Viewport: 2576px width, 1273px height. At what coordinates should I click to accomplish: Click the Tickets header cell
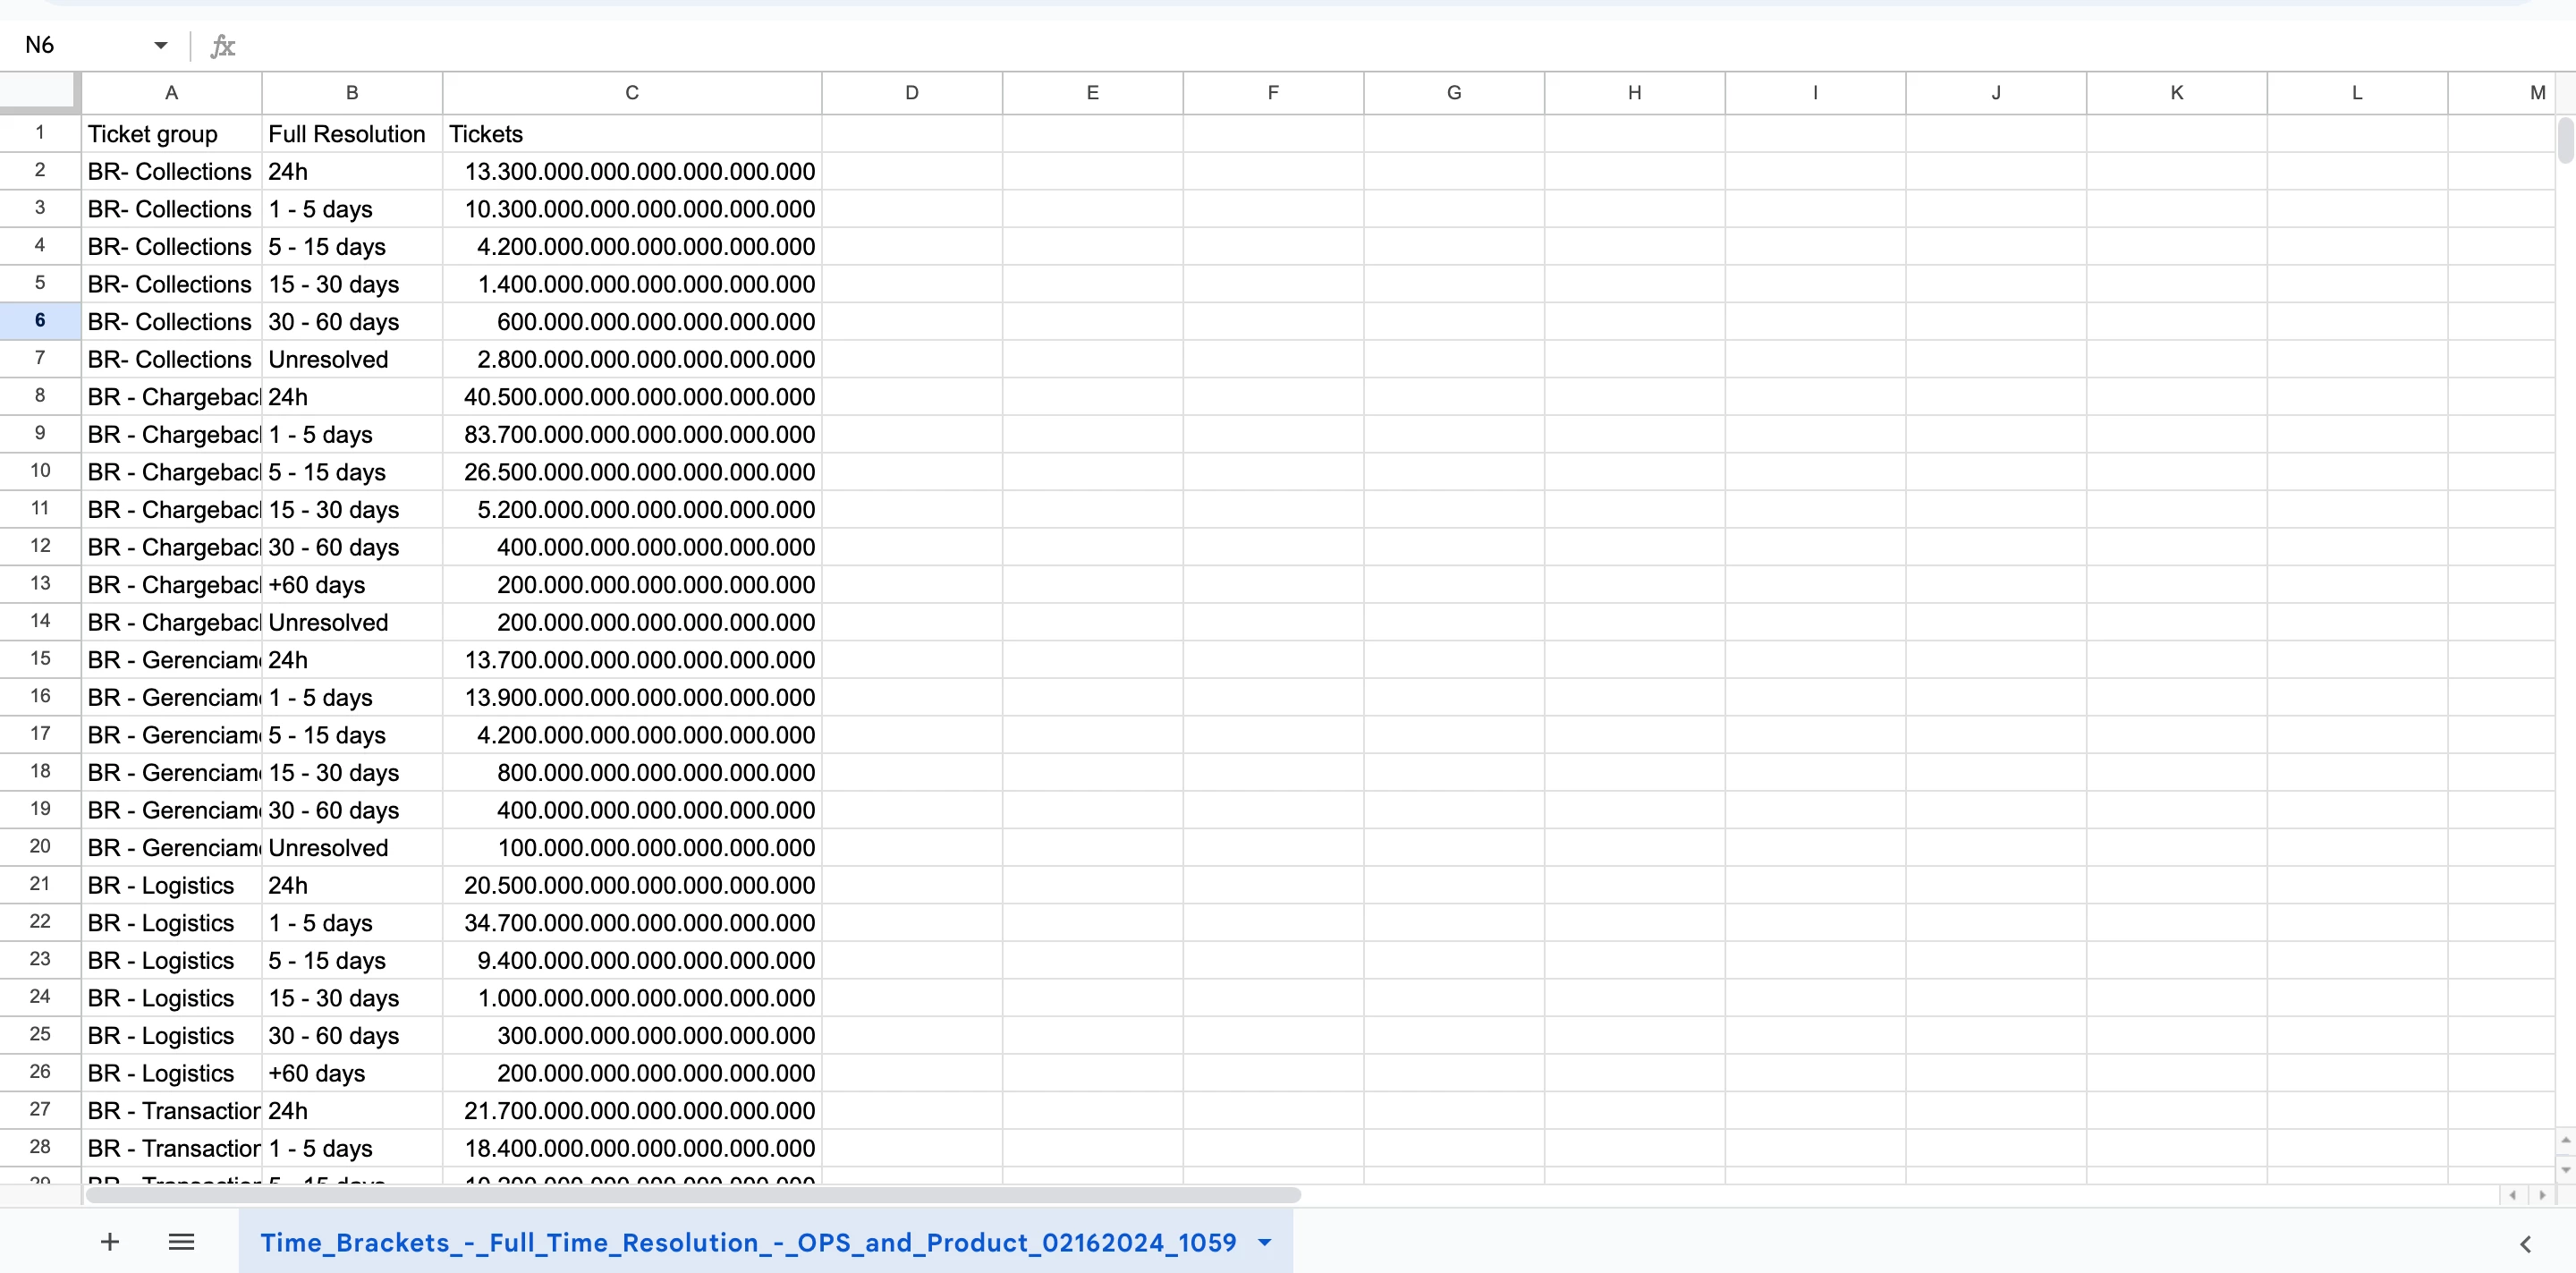(x=631, y=134)
